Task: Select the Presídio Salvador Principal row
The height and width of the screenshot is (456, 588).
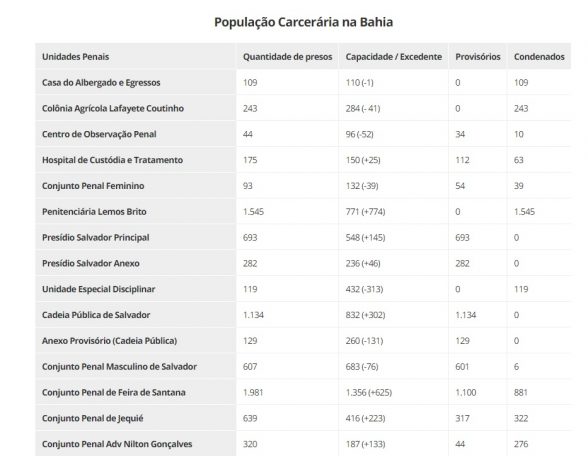Action: point(303,237)
